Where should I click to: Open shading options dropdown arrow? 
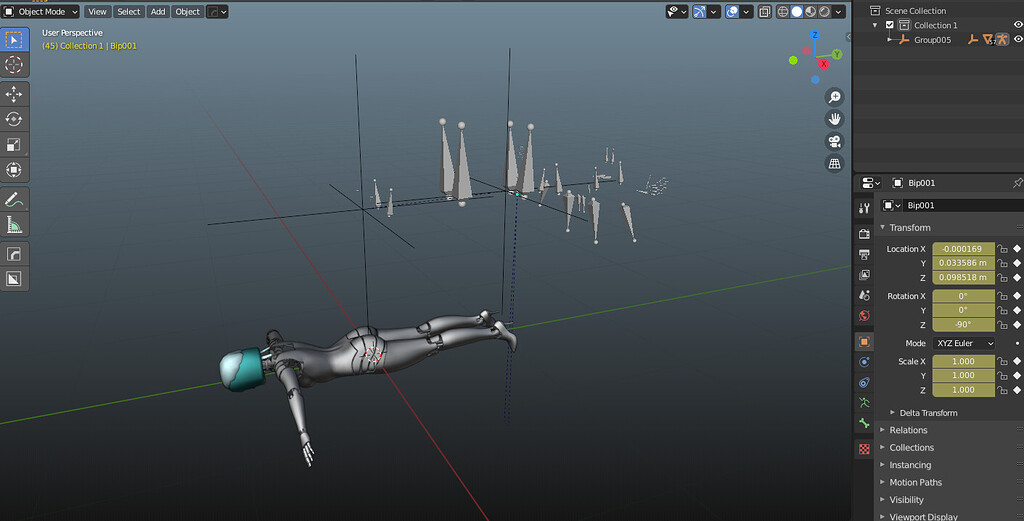click(839, 12)
